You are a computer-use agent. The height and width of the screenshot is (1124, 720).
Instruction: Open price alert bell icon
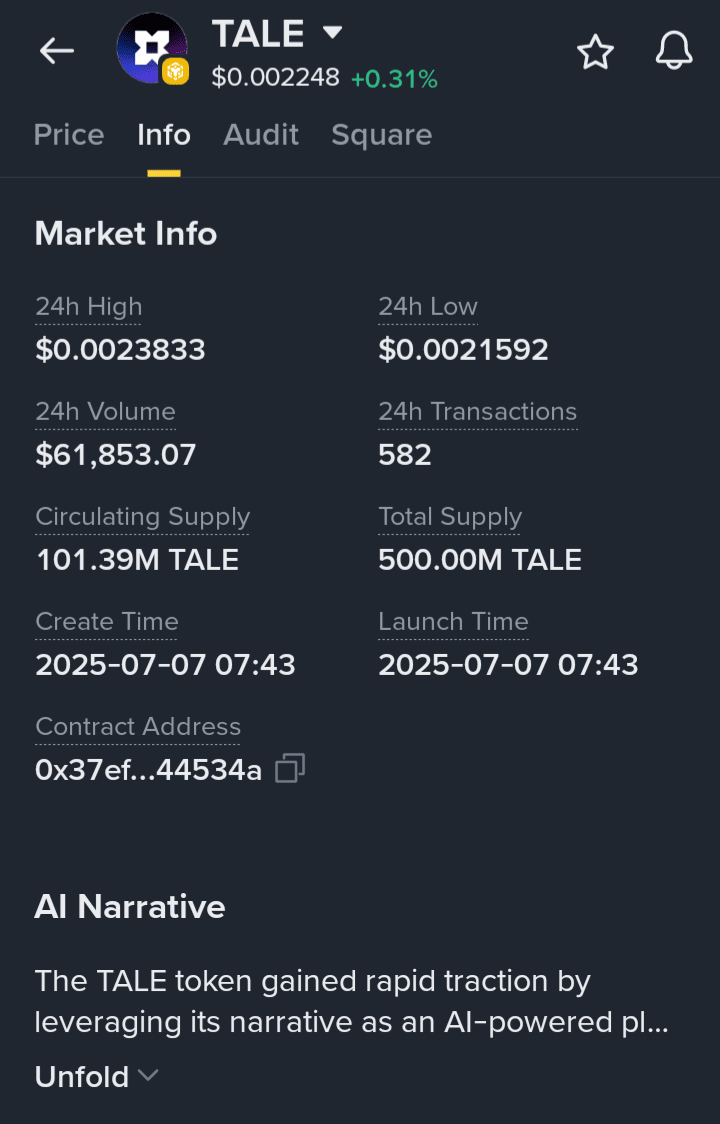click(674, 52)
